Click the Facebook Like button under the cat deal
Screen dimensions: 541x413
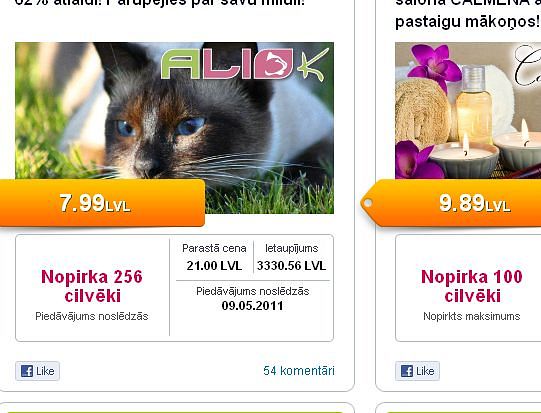coord(37,371)
